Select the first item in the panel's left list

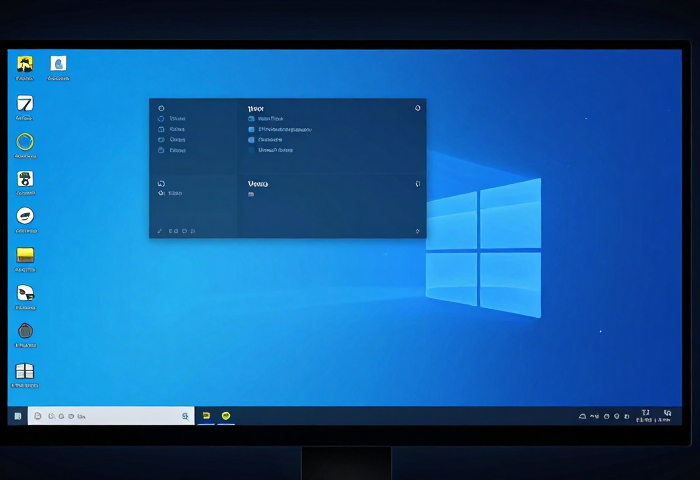tap(172, 119)
